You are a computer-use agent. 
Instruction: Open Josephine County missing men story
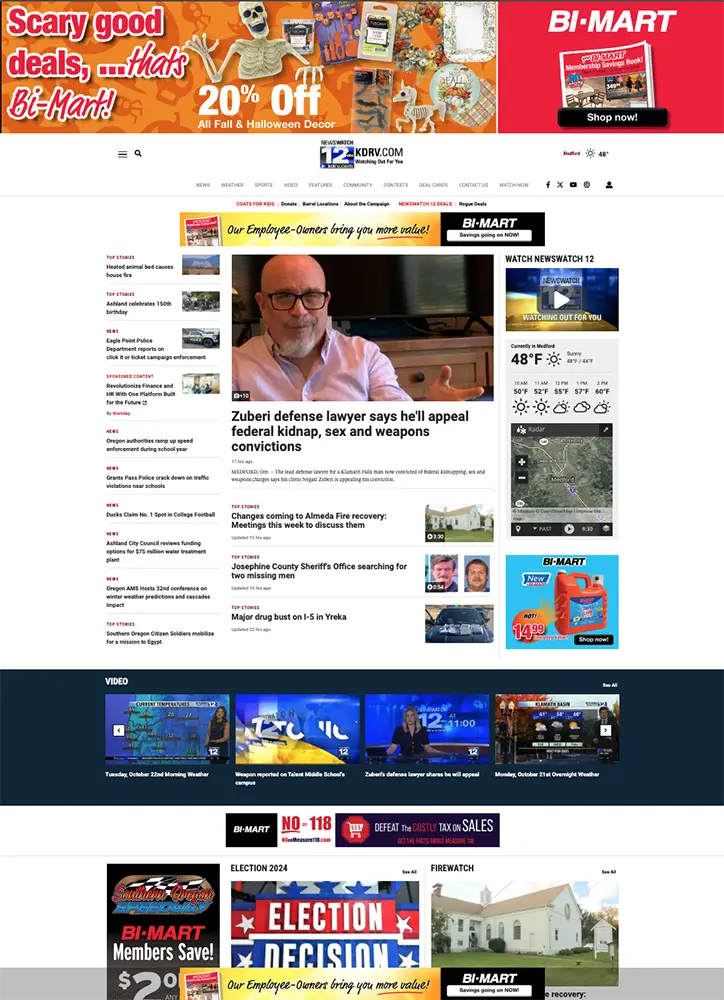coord(319,571)
